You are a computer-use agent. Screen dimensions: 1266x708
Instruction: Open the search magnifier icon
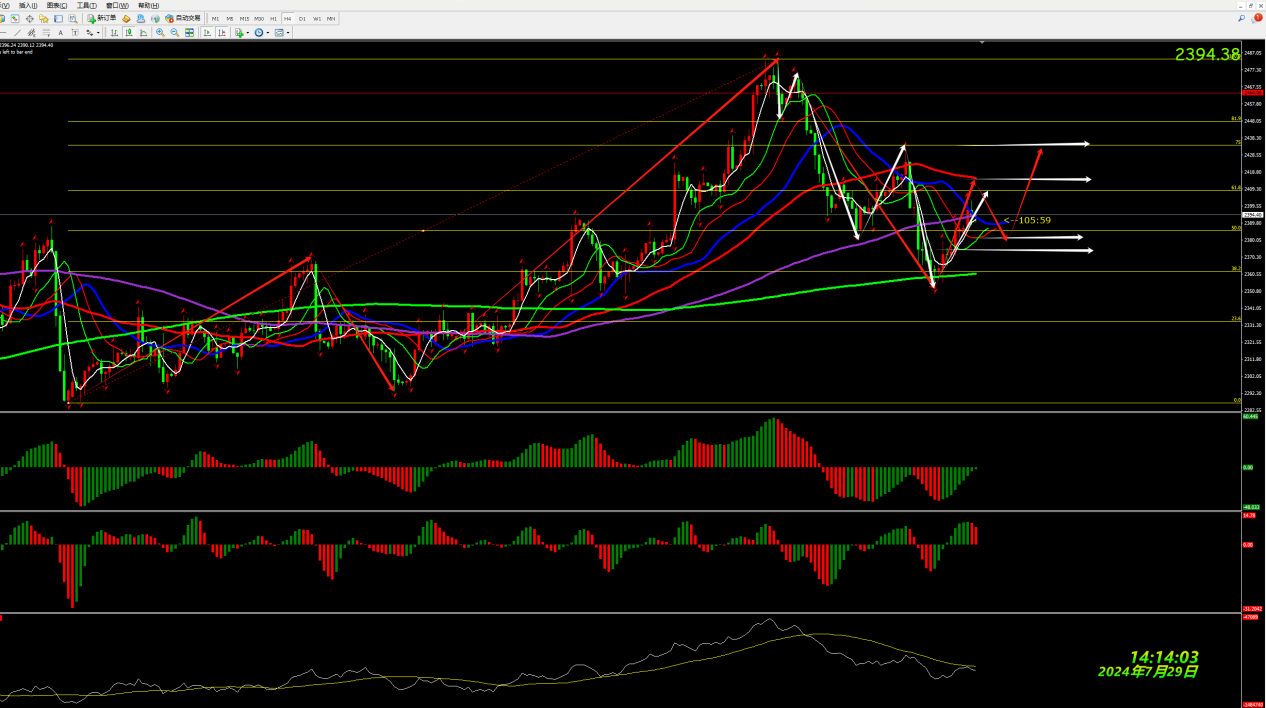(1242, 18)
